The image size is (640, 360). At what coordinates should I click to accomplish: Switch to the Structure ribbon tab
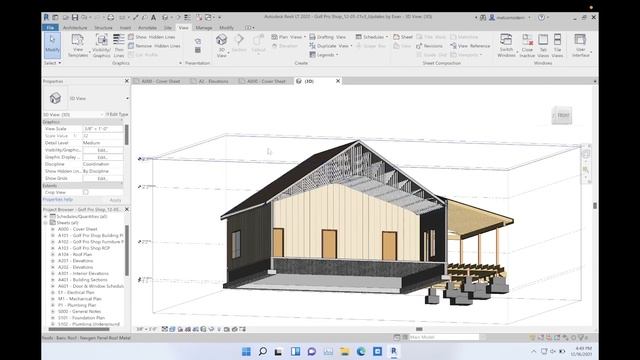pos(103,28)
